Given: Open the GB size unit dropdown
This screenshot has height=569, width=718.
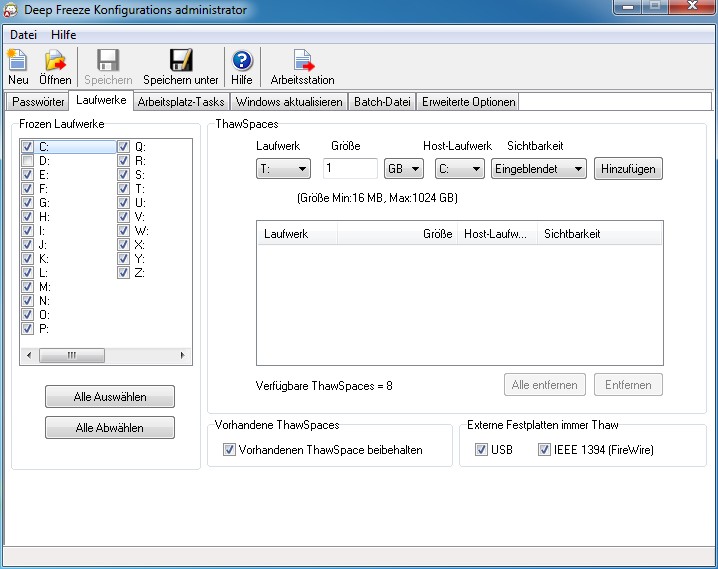Looking at the screenshot, I should 403,169.
